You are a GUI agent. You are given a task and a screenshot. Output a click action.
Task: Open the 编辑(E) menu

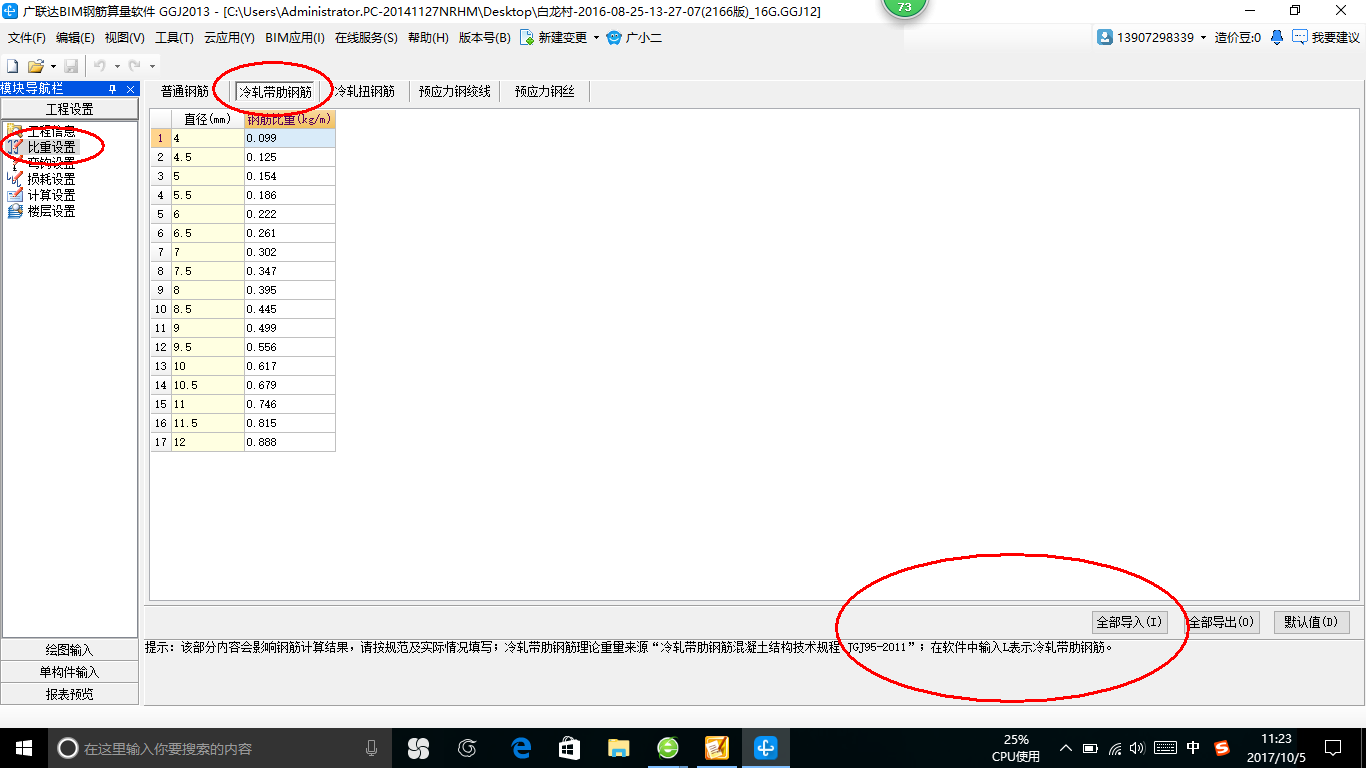point(75,38)
